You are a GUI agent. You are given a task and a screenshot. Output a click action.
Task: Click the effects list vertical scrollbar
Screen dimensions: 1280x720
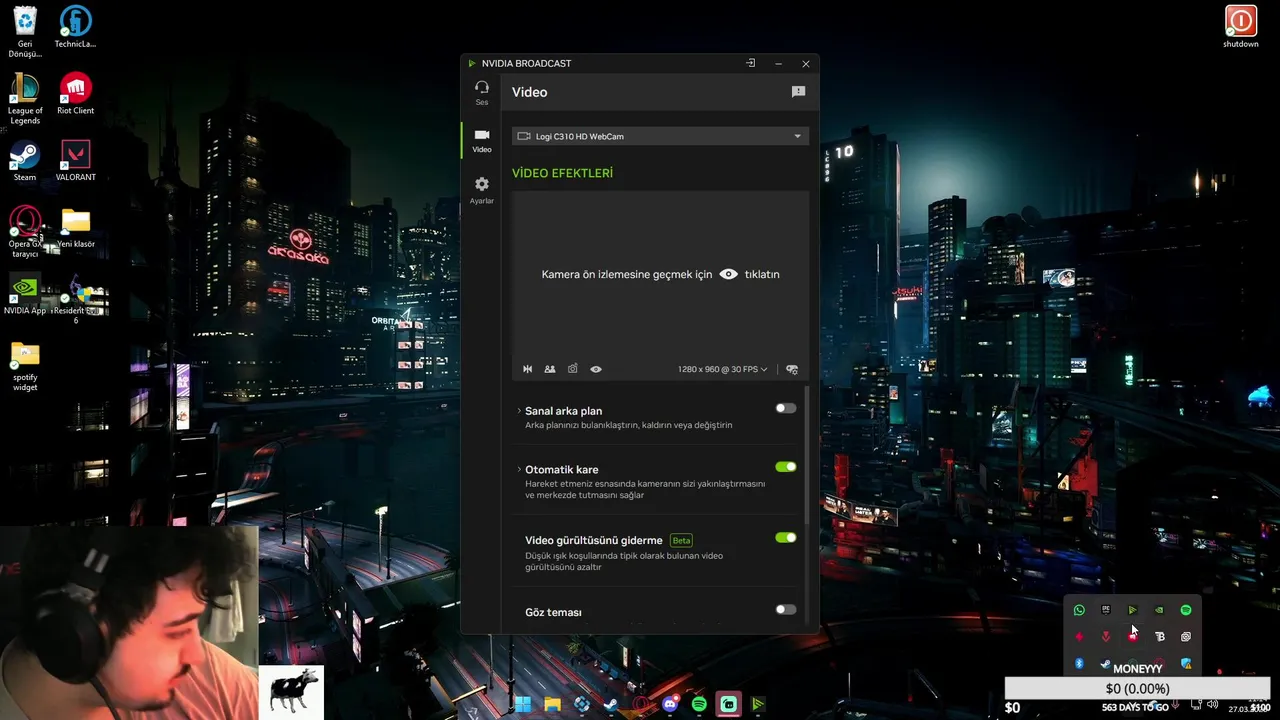(806, 455)
